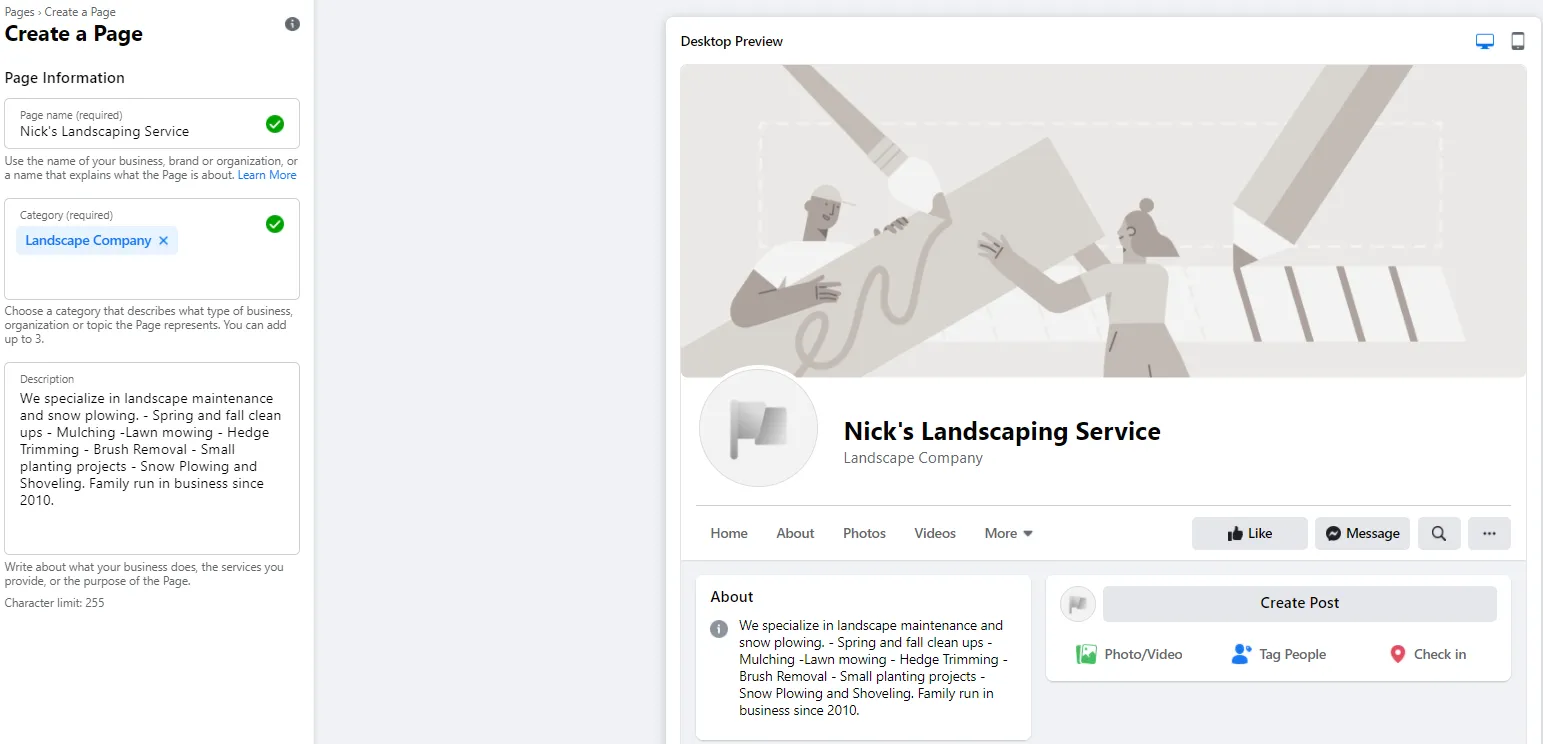The height and width of the screenshot is (744, 1543).
Task: Select the Videos tab
Action: (935, 533)
